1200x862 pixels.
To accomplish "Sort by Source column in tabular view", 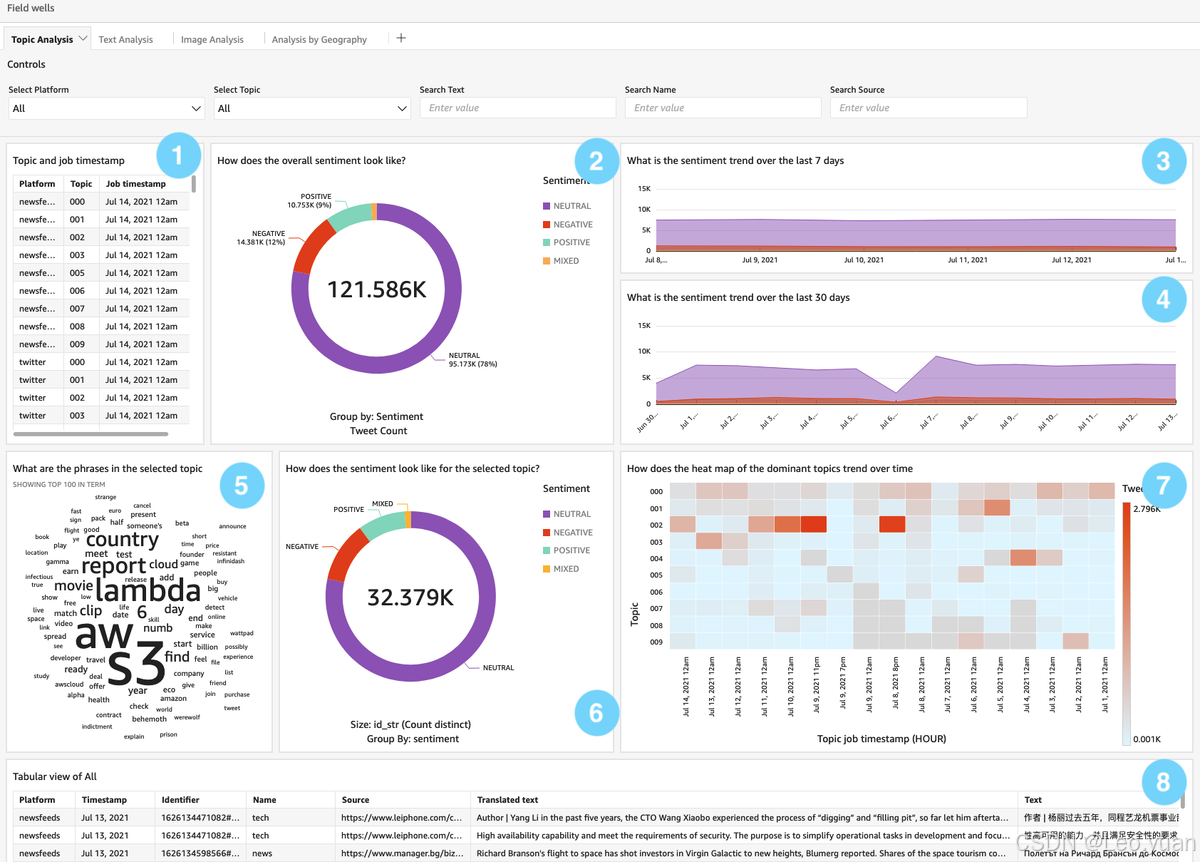I will [x=355, y=800].
